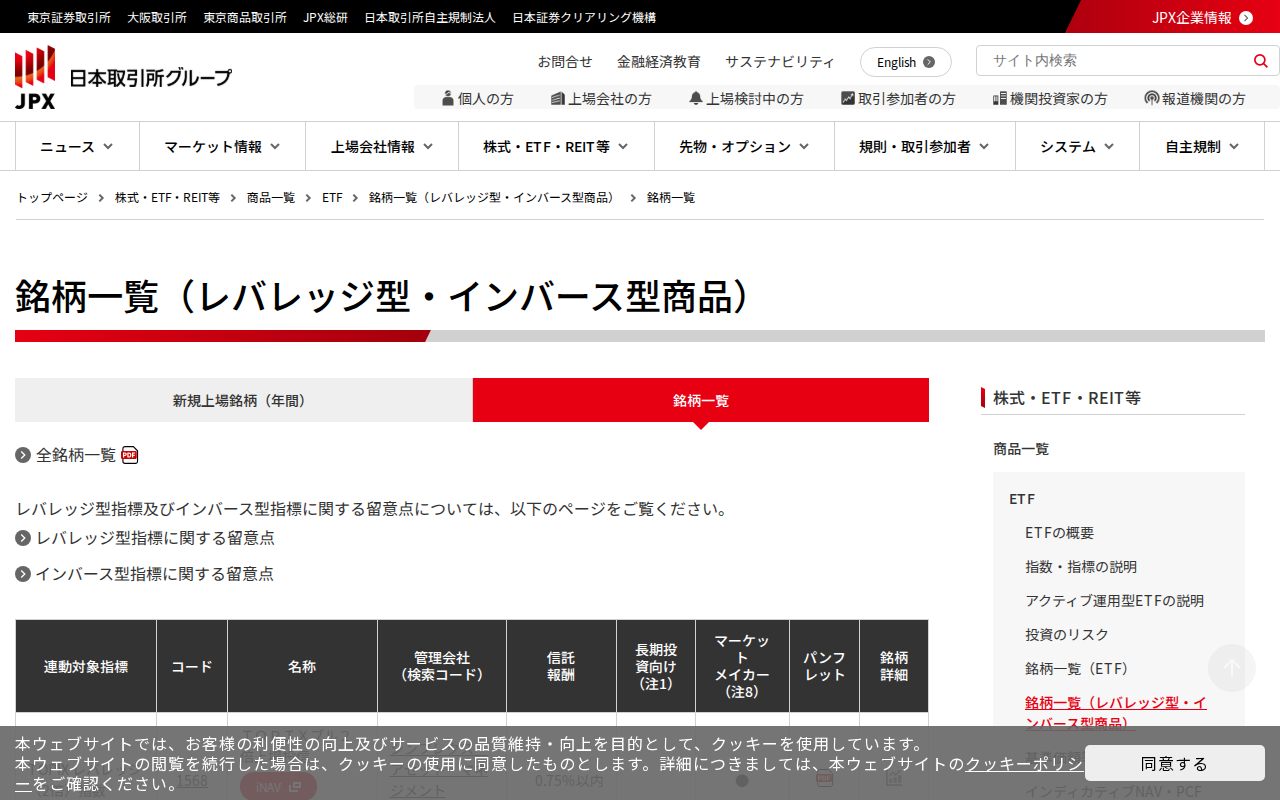
Task: Go to 商品一覧 breadcrumb
Action: pos(271,198)
